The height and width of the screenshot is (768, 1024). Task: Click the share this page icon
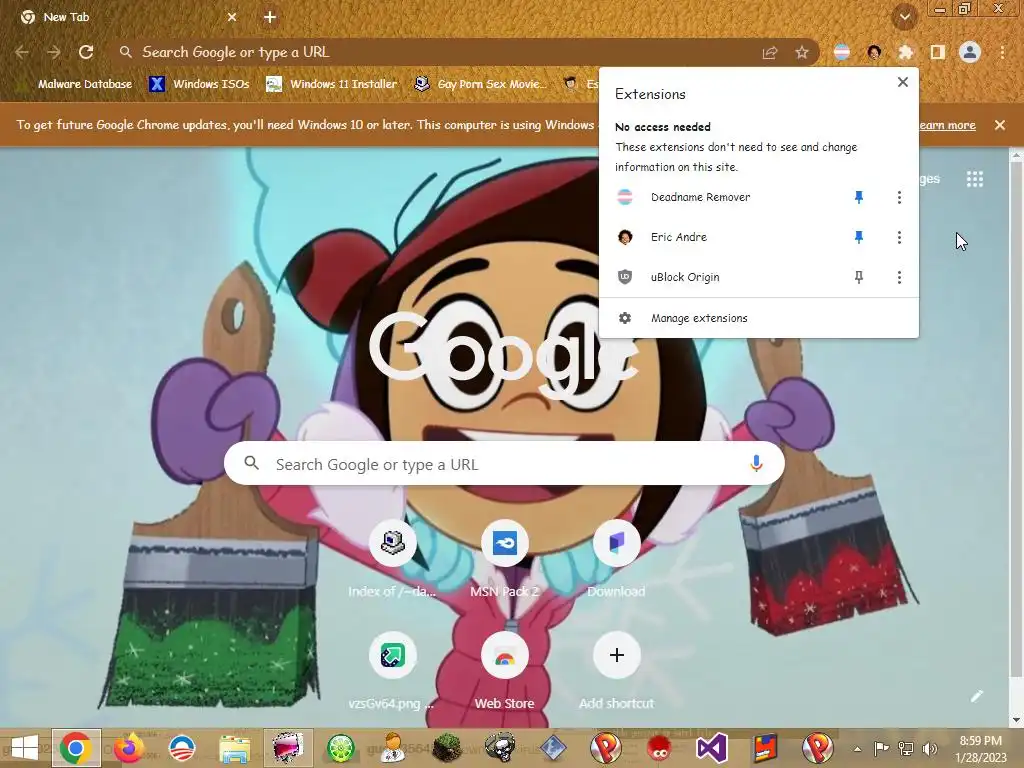(770, 52)
